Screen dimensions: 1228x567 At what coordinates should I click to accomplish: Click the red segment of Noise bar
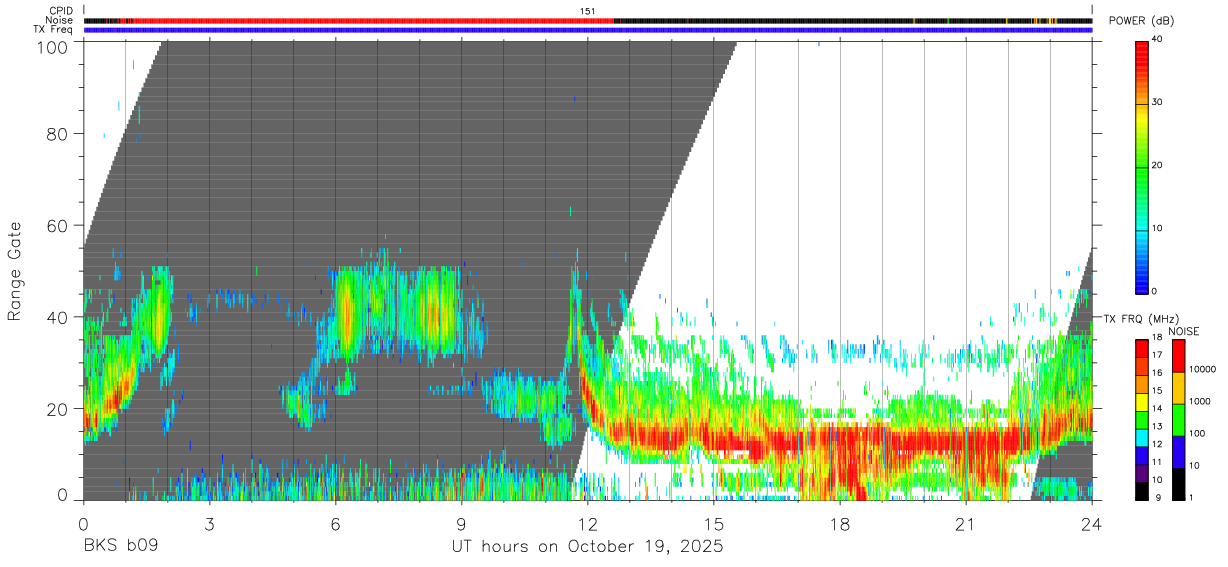pyautogui.click(x=372, y=20)
